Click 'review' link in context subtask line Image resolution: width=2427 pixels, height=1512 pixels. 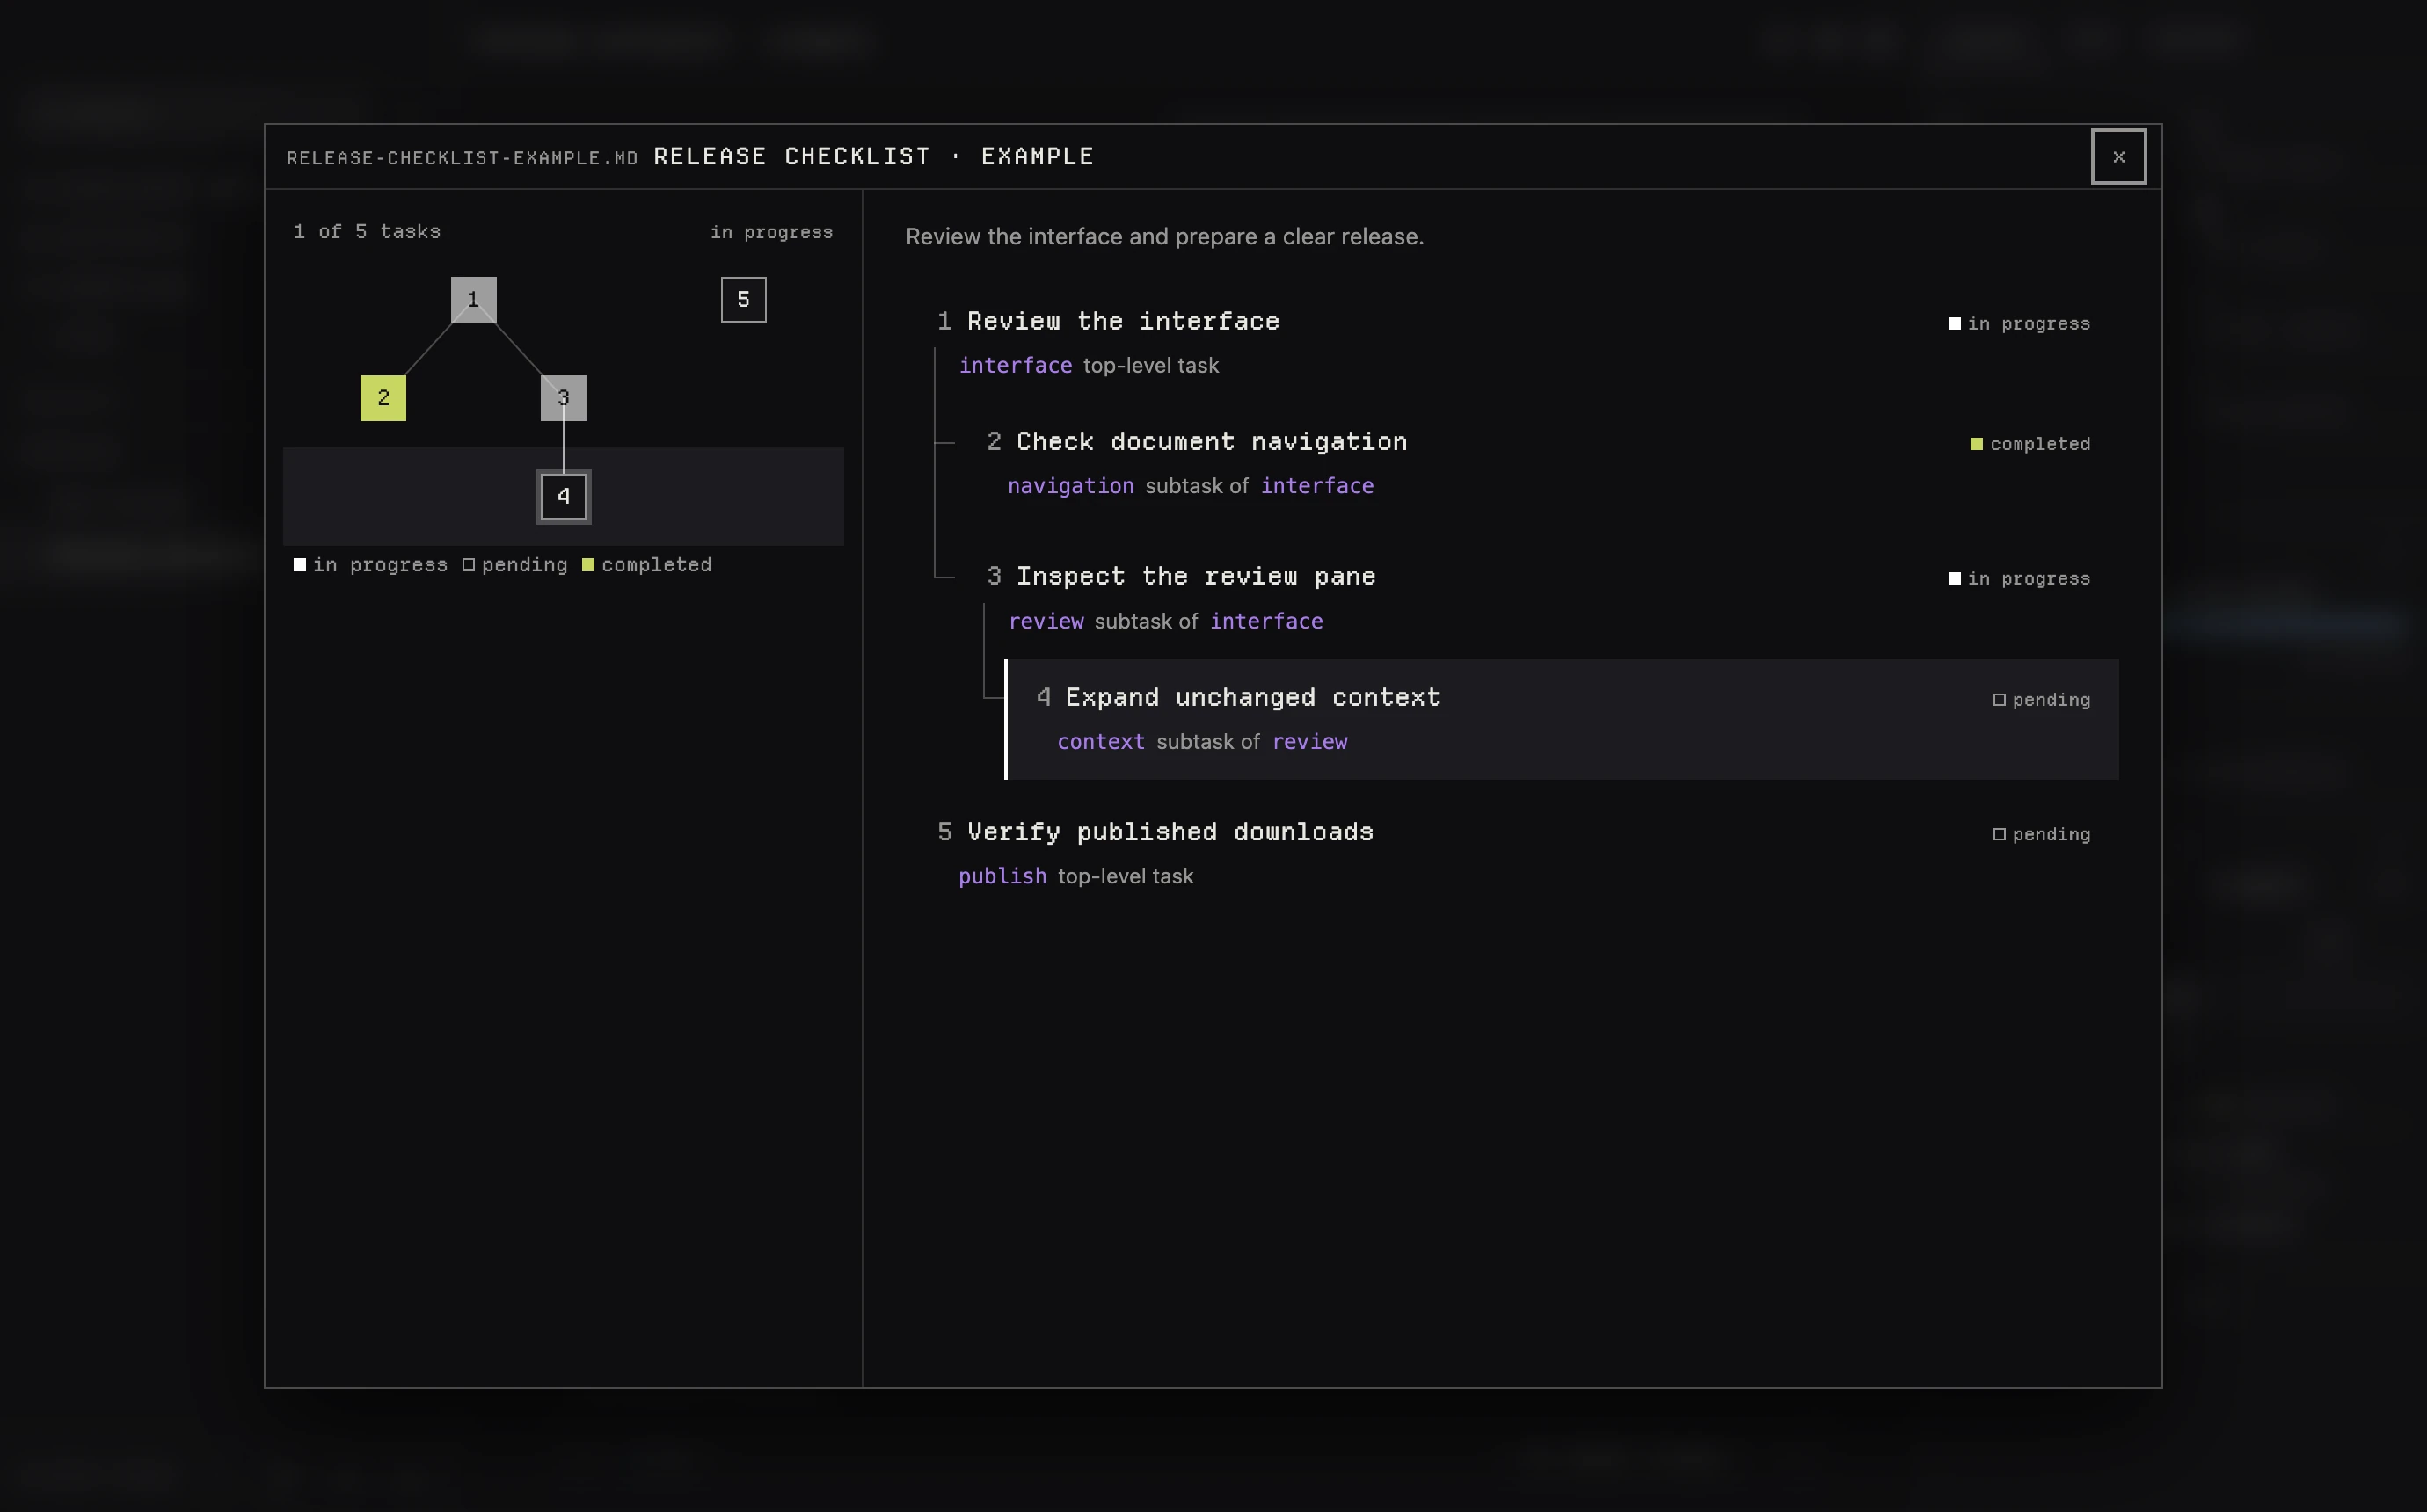click(1309, 741)
